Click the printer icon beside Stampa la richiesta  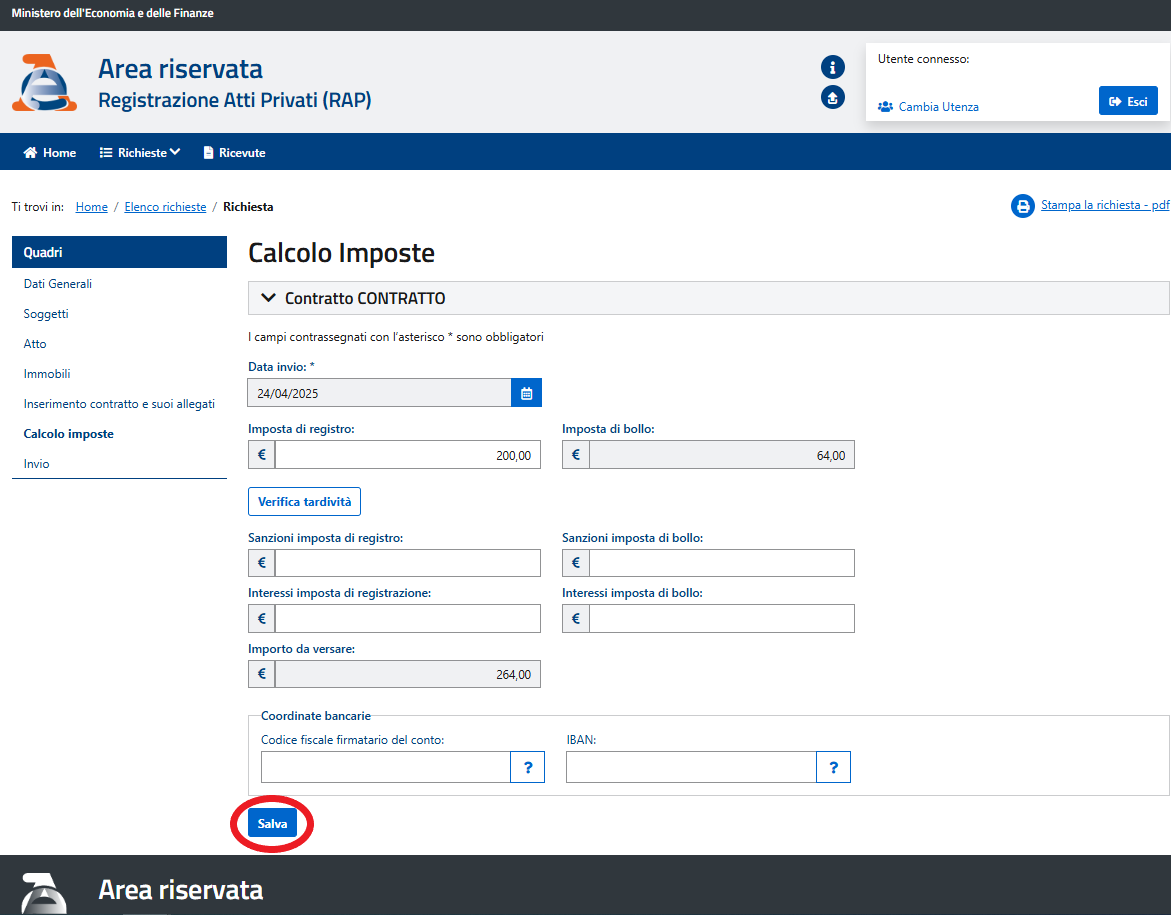[1022, 206]
